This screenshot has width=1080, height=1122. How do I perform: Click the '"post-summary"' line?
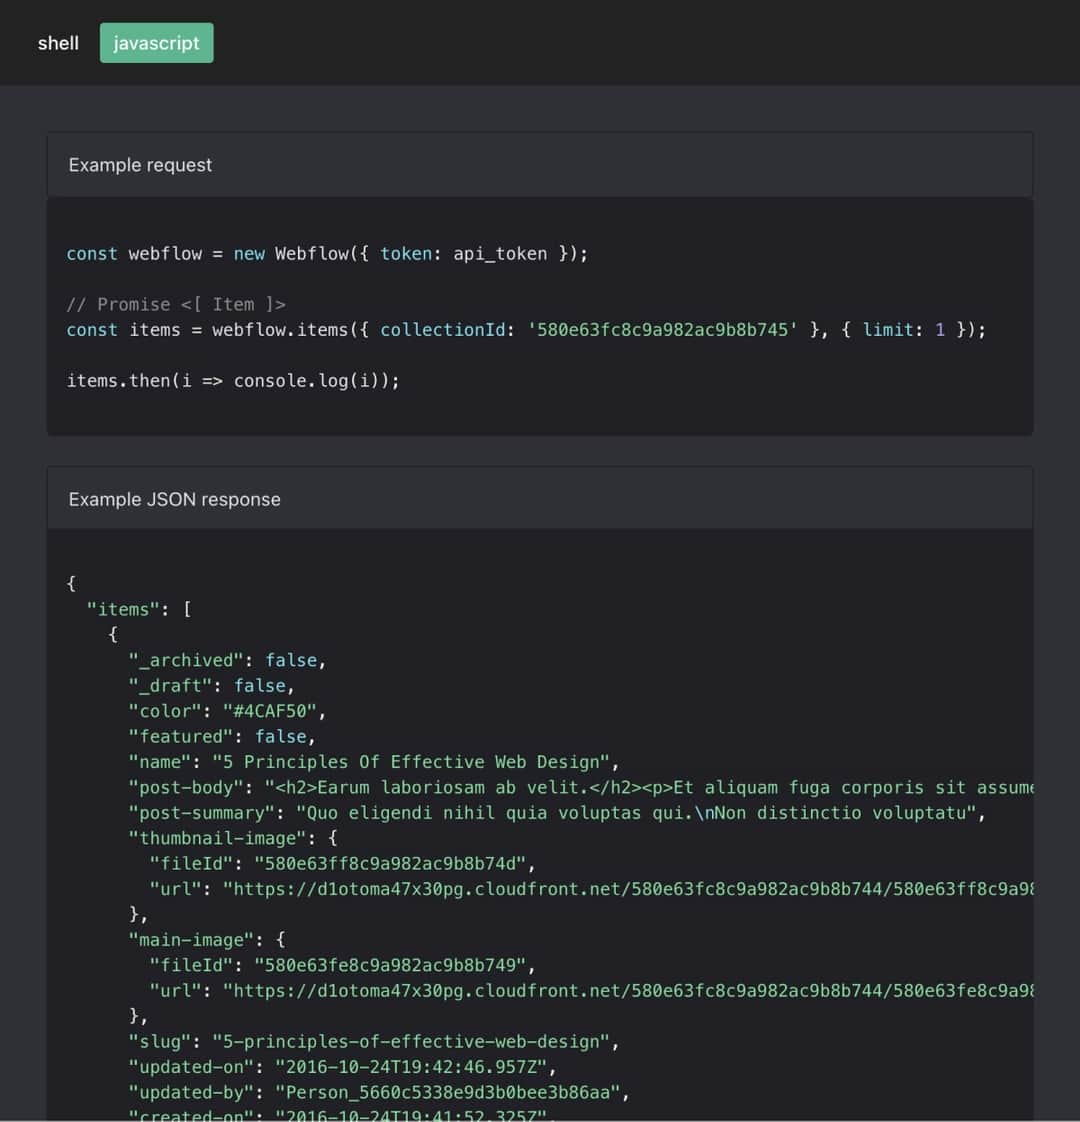coord(557,813)
